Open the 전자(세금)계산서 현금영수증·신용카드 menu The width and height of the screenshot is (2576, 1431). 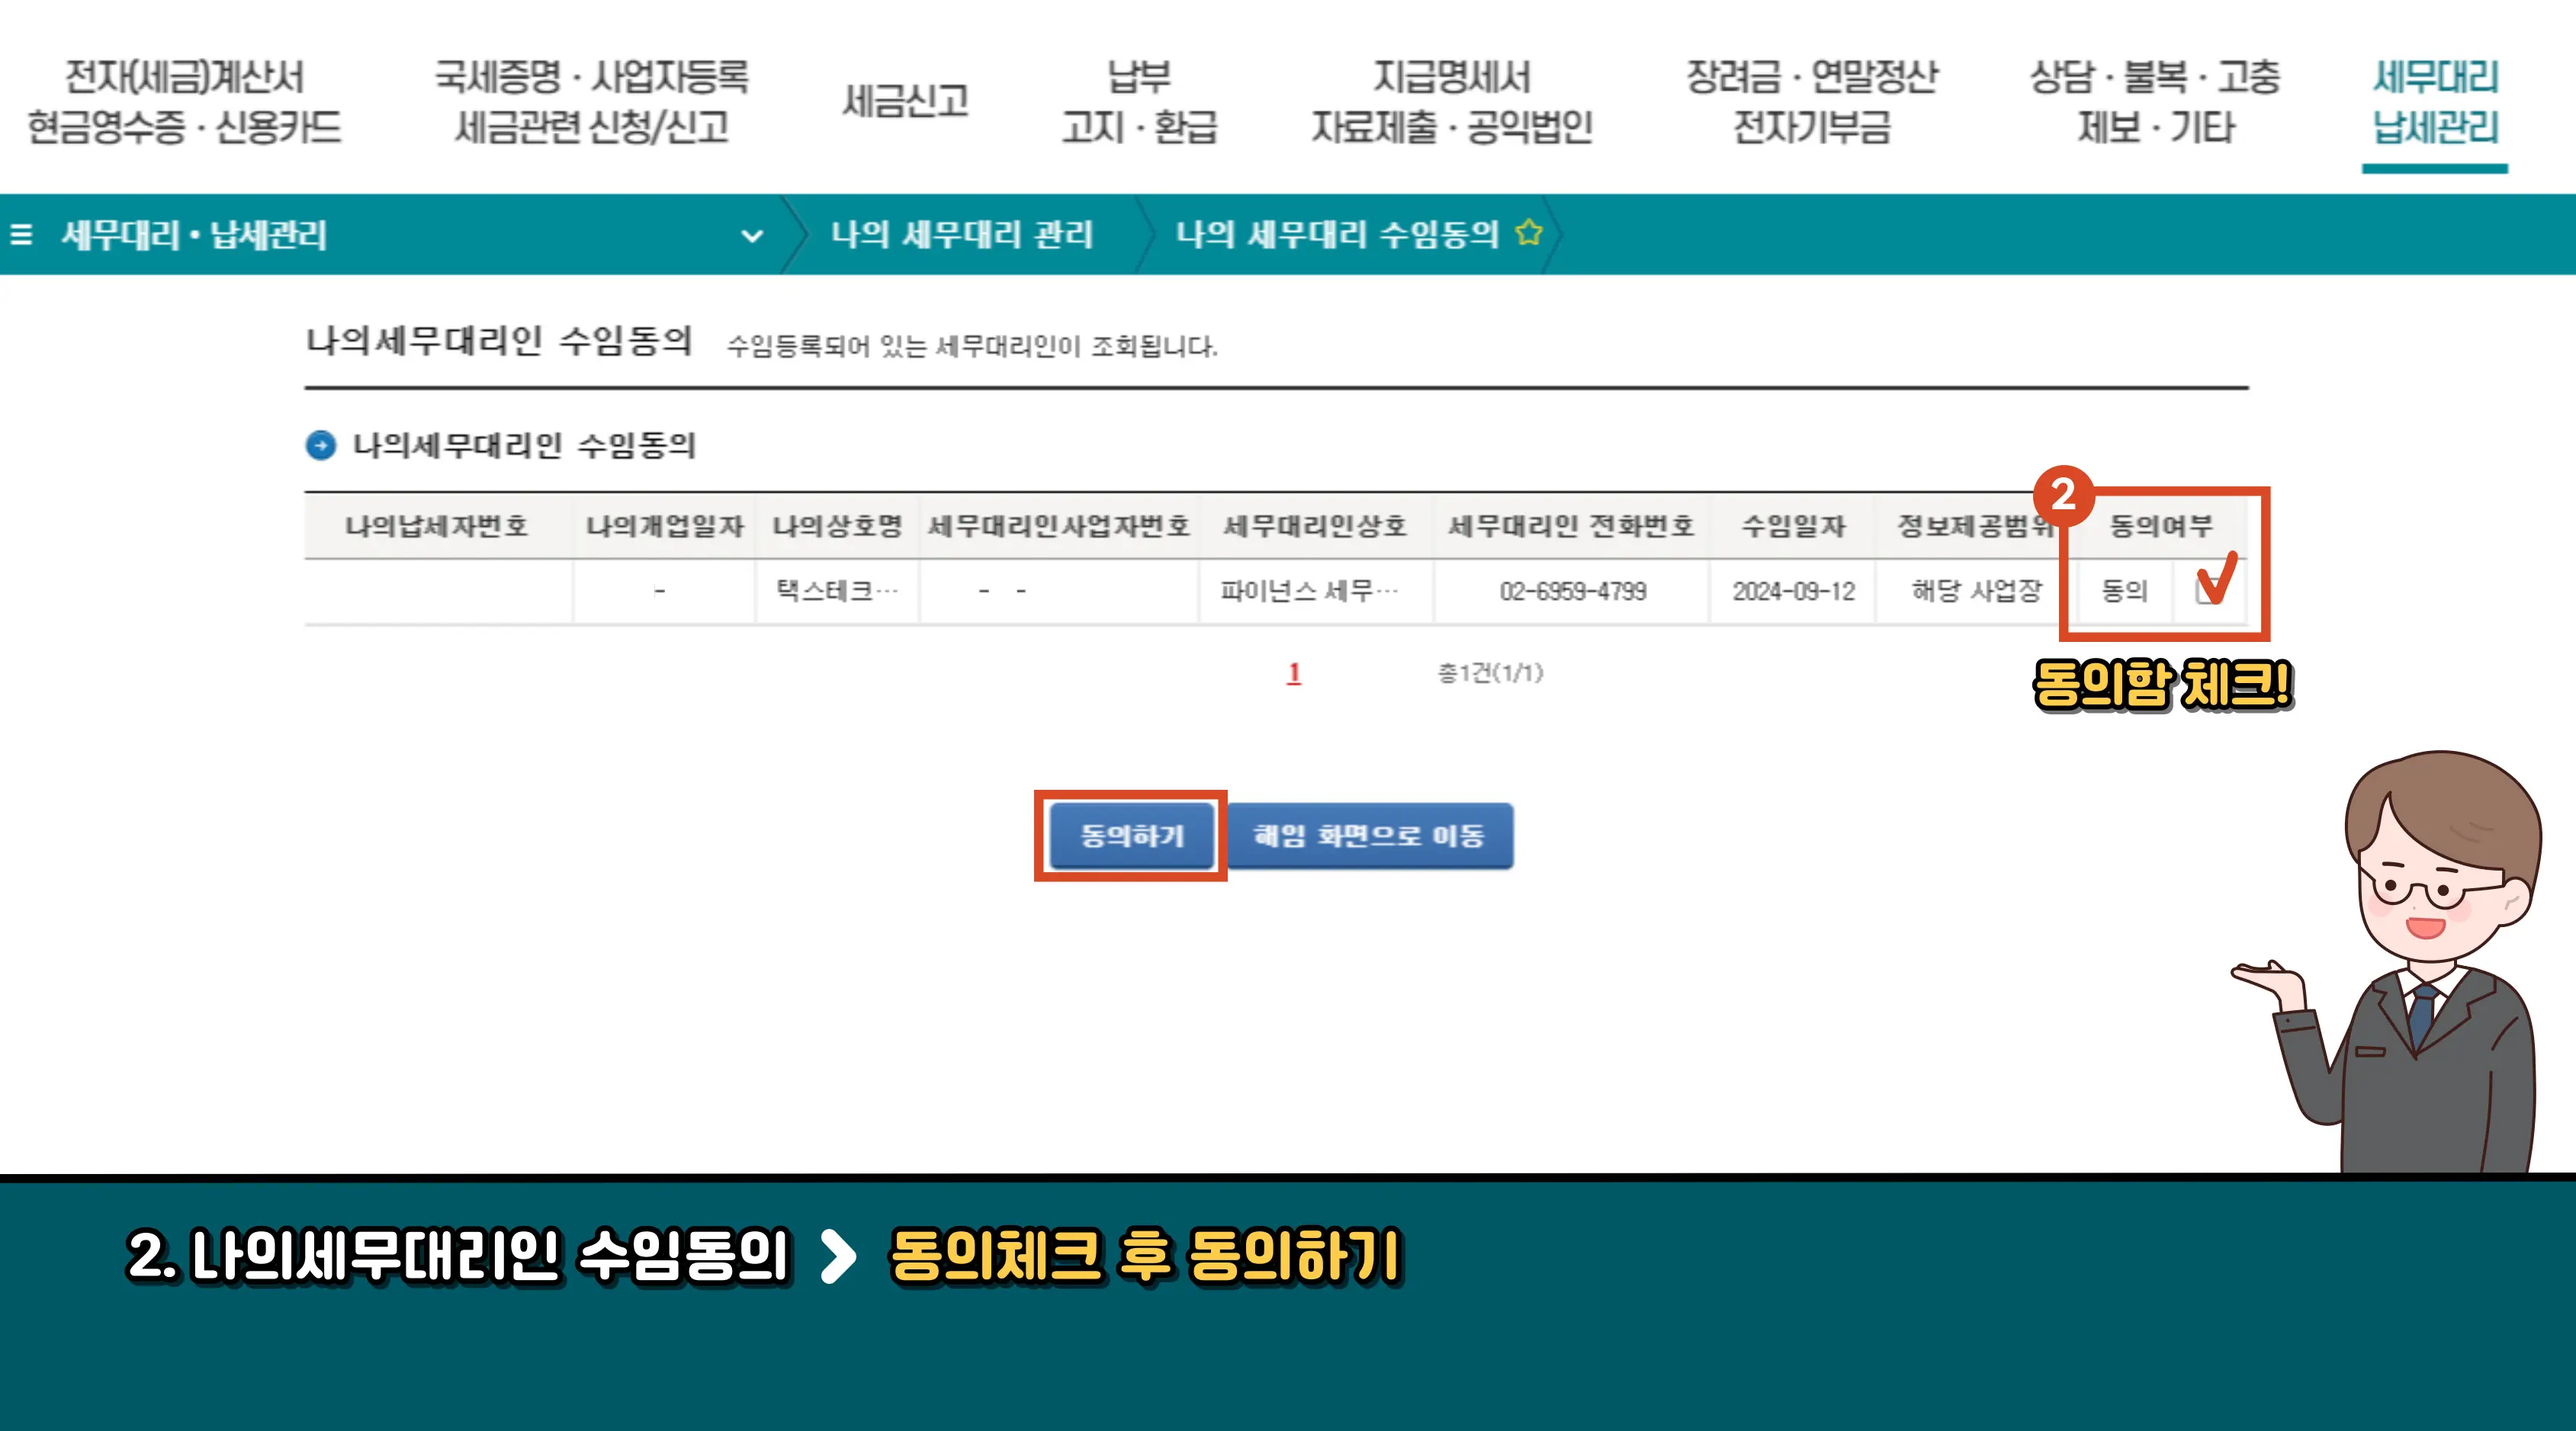pyautogui.click(x=186, y=100)
